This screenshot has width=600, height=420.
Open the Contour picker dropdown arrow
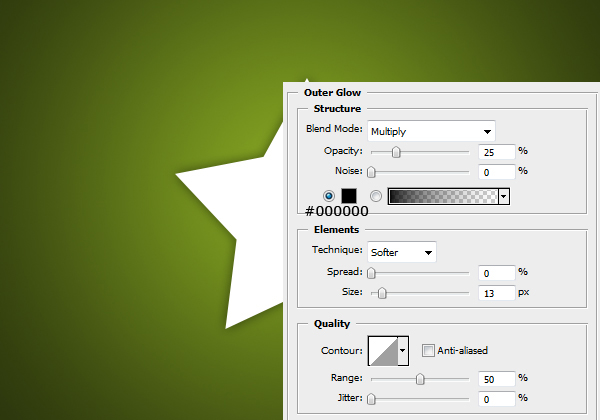(x=403, y=351)
